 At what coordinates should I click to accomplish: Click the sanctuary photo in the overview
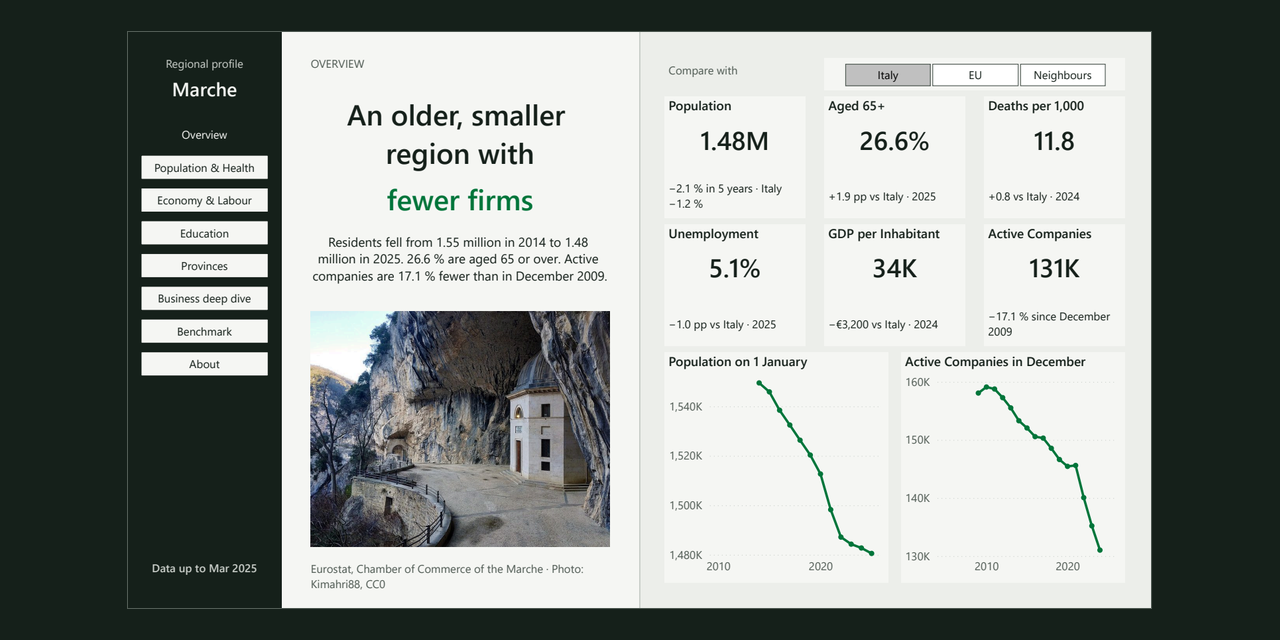[460, 429]
